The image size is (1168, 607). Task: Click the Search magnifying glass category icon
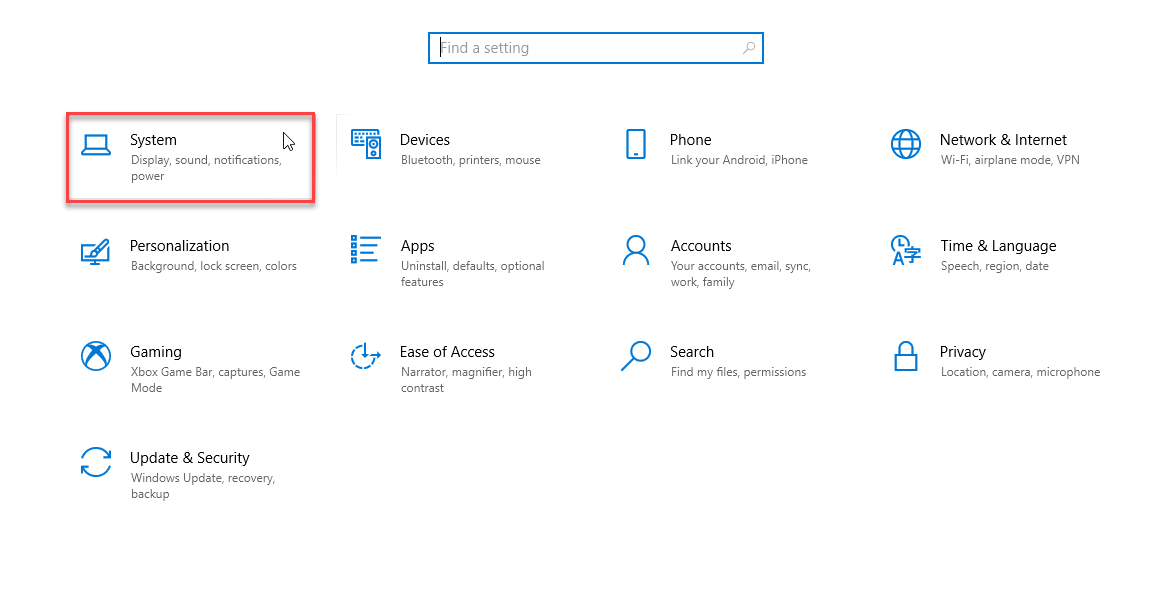point(636,356)
